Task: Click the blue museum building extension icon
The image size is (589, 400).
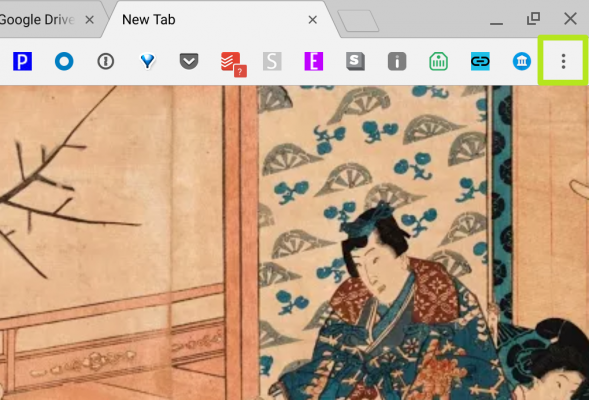Action: 522,61
